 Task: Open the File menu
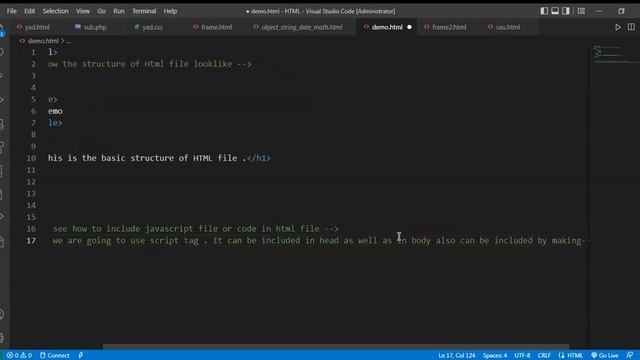(11, 11)
